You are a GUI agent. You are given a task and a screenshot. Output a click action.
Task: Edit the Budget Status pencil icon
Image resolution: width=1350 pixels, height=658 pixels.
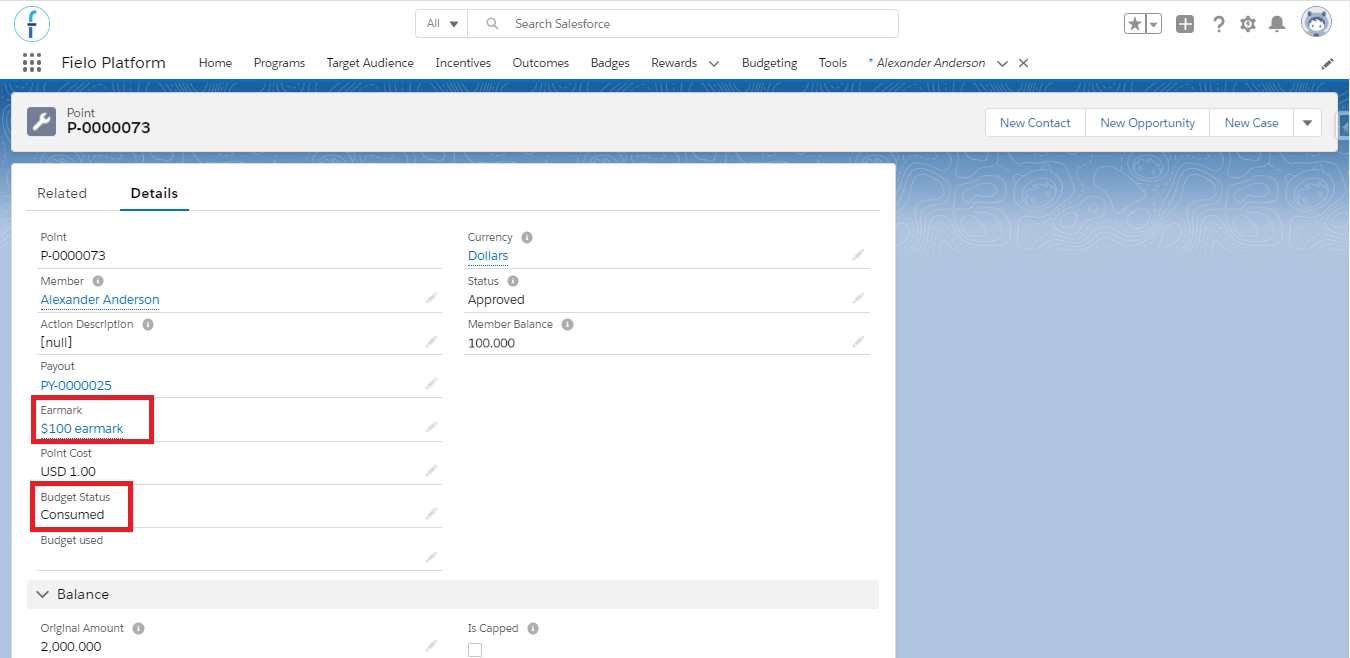click(431, 513)
